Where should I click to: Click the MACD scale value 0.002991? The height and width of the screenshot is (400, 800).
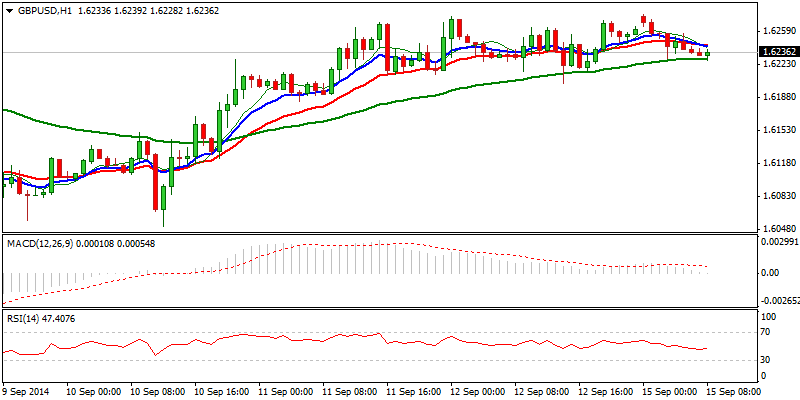point(780,241)
